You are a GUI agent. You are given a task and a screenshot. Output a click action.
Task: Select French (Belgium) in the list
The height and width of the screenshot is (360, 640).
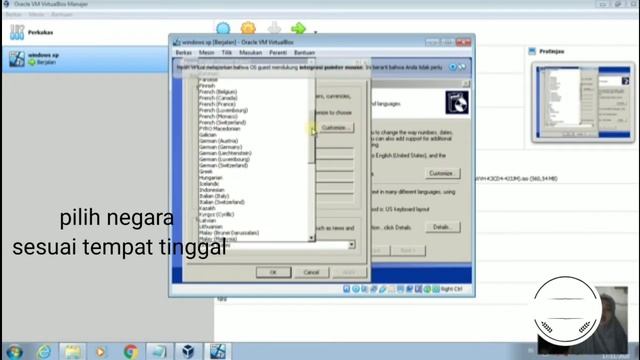pos(218,92)
